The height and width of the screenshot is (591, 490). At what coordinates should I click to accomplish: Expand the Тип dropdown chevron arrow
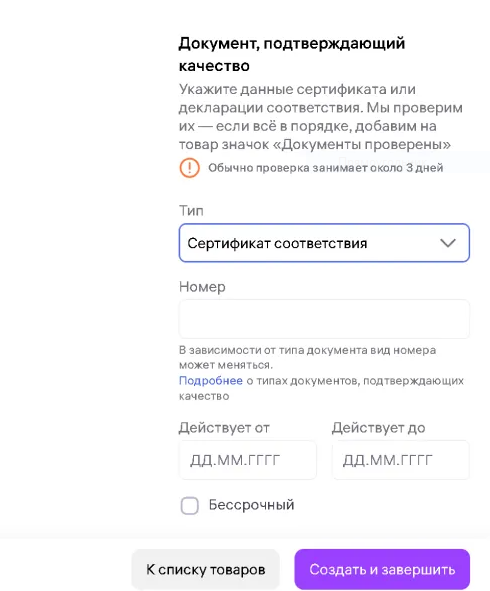point(448,243)
